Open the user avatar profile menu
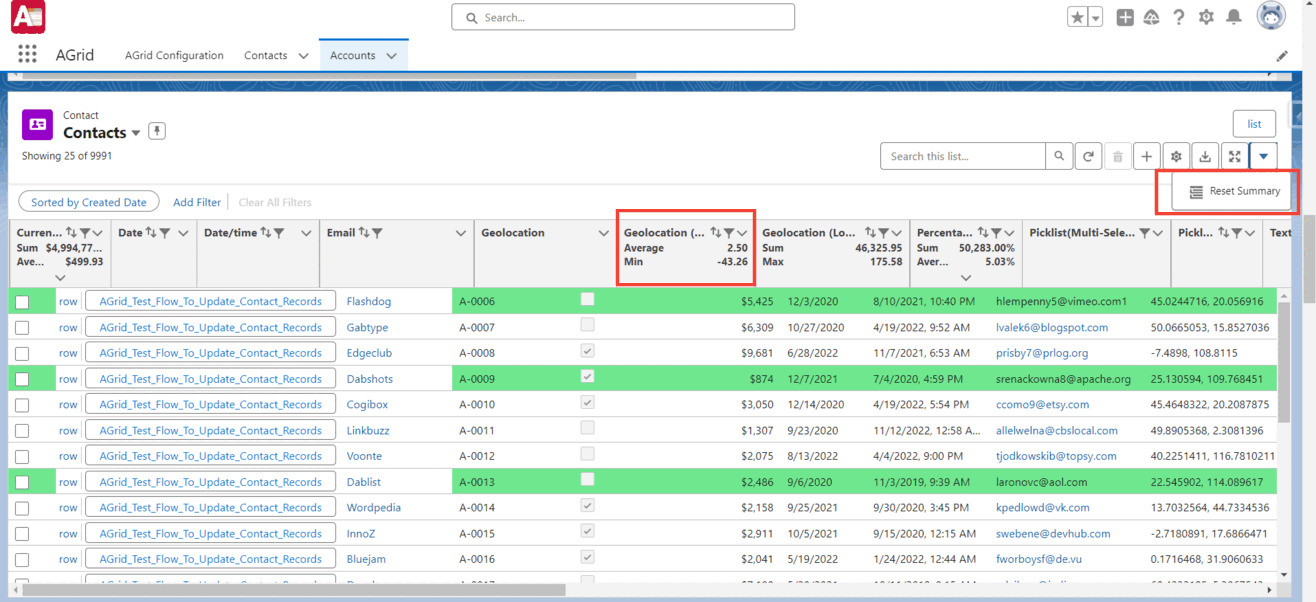1316x602 pixels. 1271,17
